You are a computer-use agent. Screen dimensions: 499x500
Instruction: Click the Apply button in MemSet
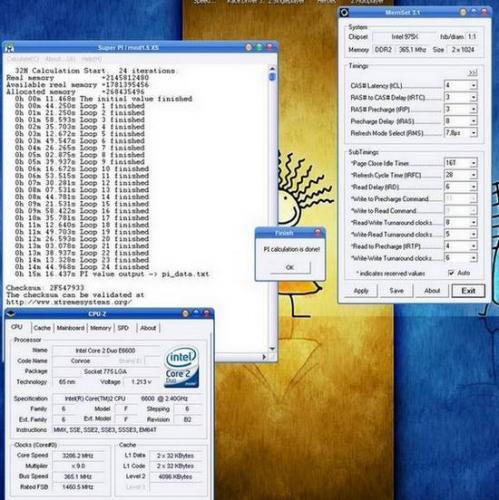[x=361, y=291]
